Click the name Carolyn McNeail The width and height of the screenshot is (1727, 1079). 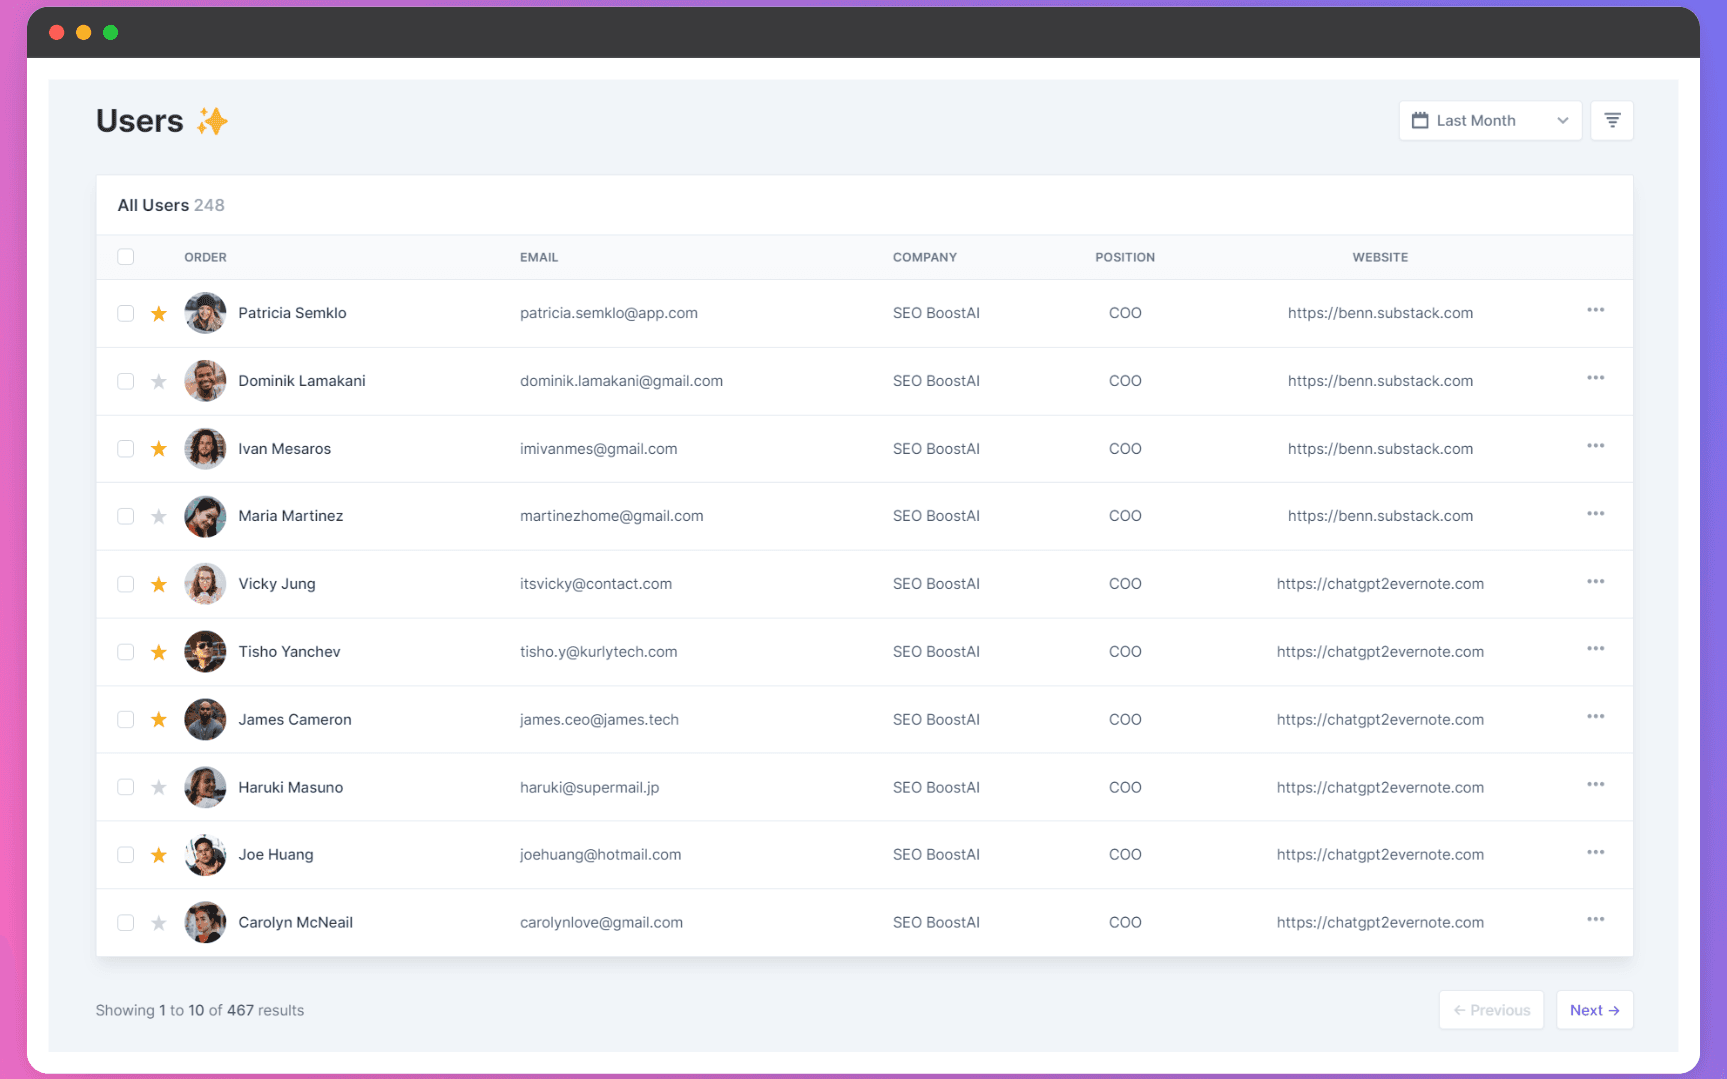point(295,923)
